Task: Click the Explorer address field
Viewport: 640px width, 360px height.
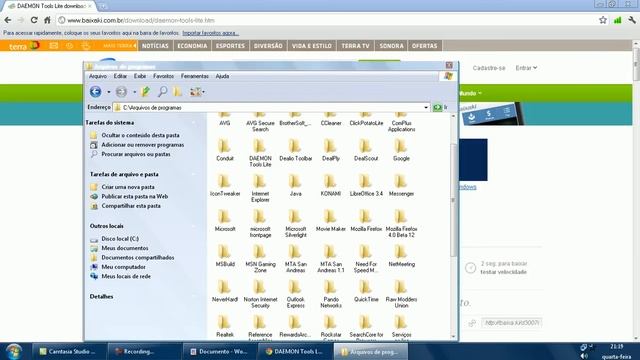Action: coord(271,107)
